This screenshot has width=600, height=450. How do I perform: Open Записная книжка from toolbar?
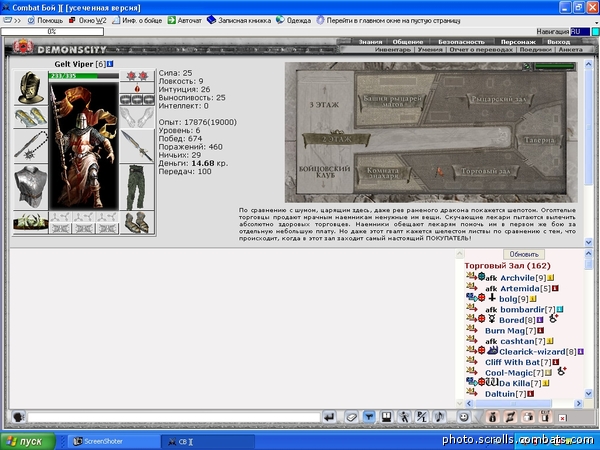point(239,21)
